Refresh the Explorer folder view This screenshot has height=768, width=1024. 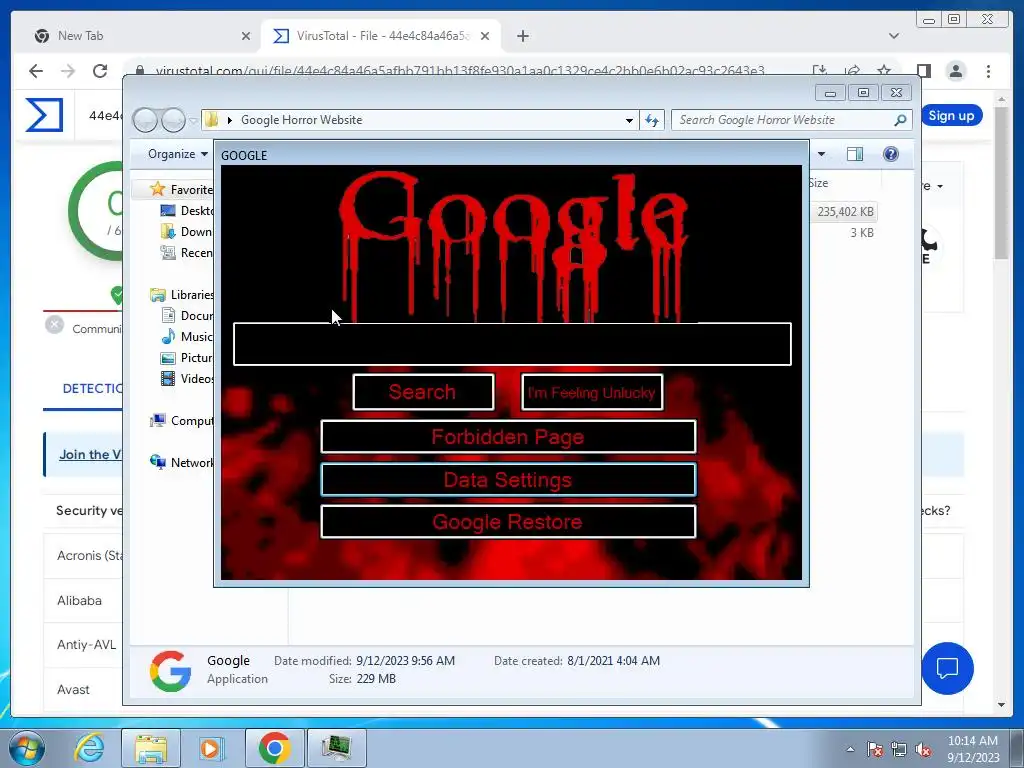tap(652, 120)
